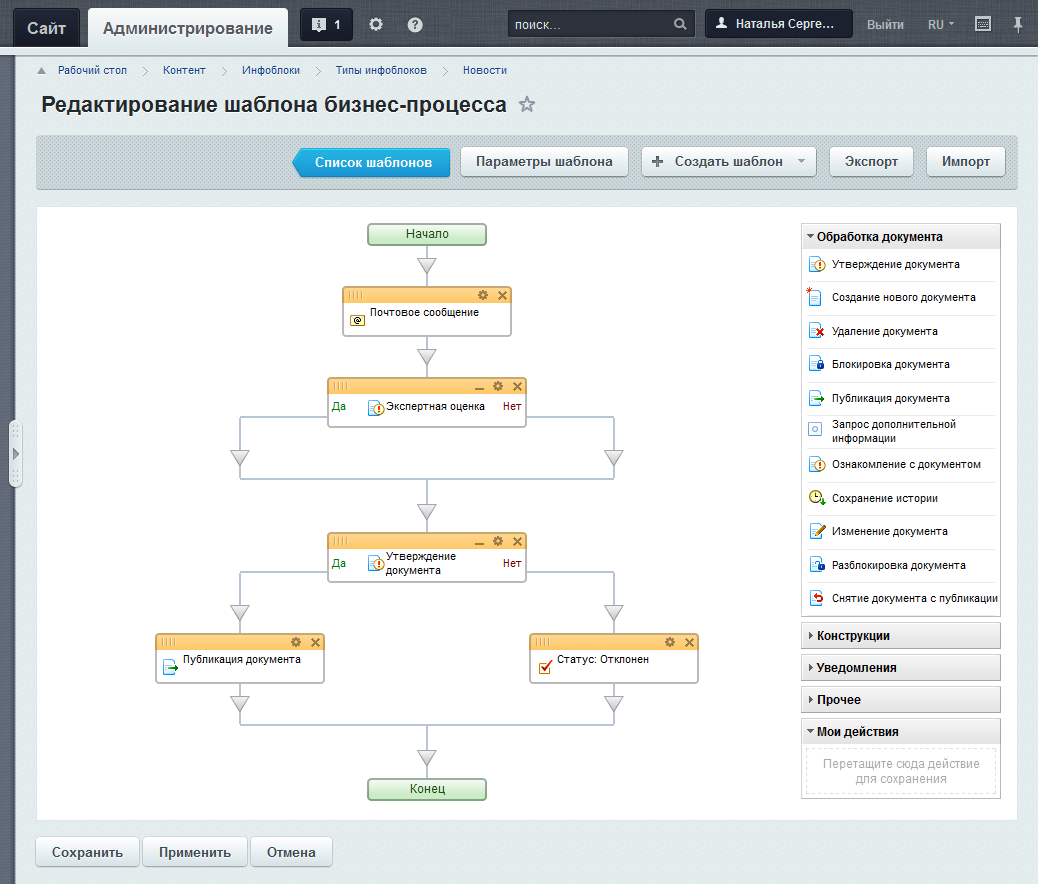The width and height of the screenshot is (1038, 884).
Task: Switch to the Сайт tab
Action: (46, 28)
